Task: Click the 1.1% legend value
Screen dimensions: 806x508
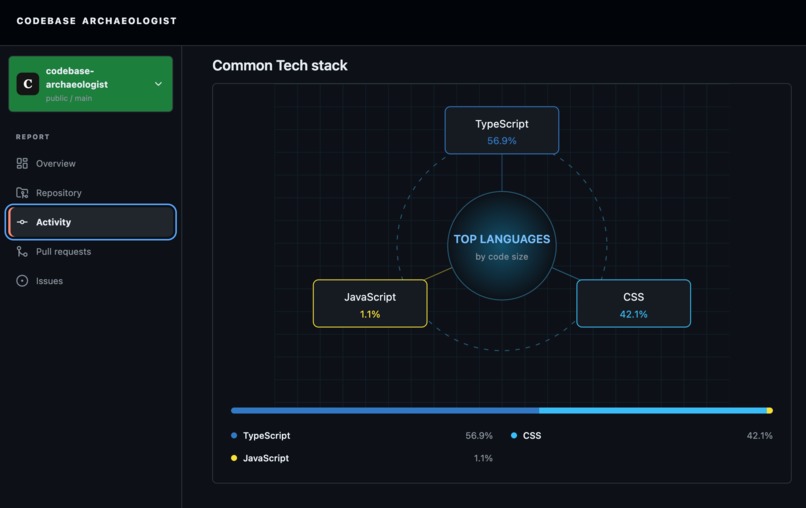Action: tap(483, 458)
